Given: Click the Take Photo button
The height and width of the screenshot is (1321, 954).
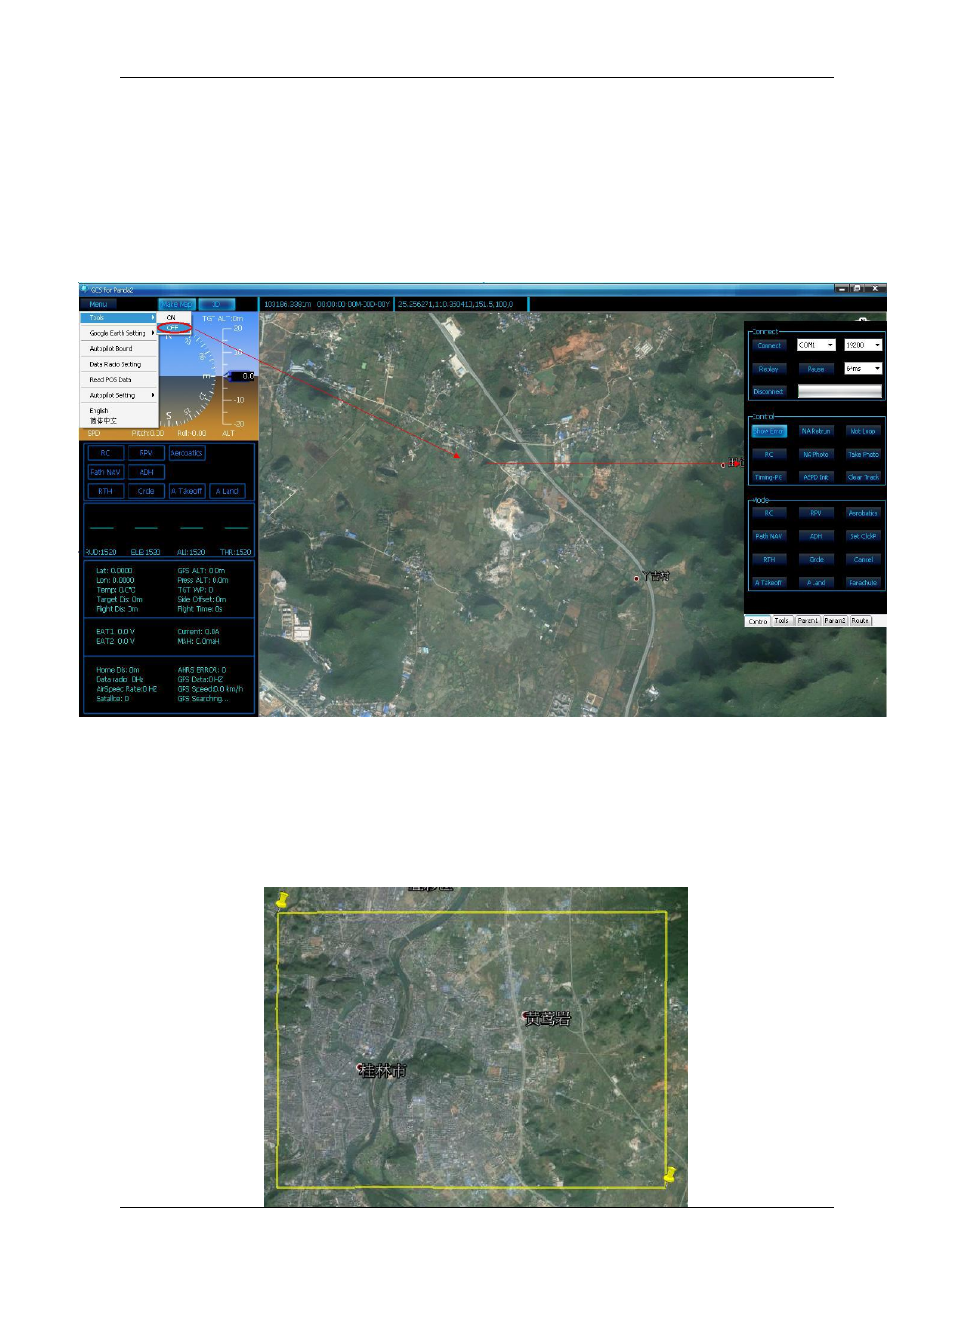Looking at the screenshot, I should pos(863,454).
